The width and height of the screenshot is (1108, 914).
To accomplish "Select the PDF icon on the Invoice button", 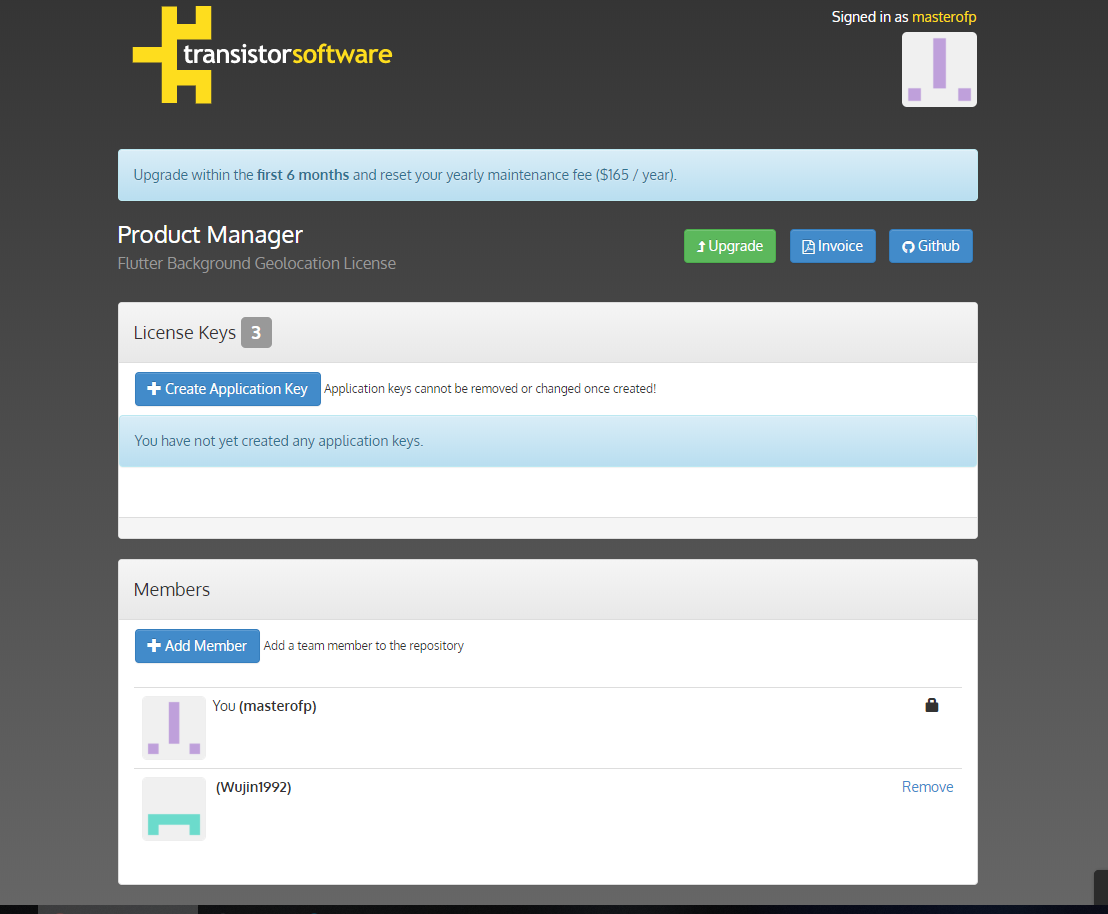I will [x=807, y=245].
